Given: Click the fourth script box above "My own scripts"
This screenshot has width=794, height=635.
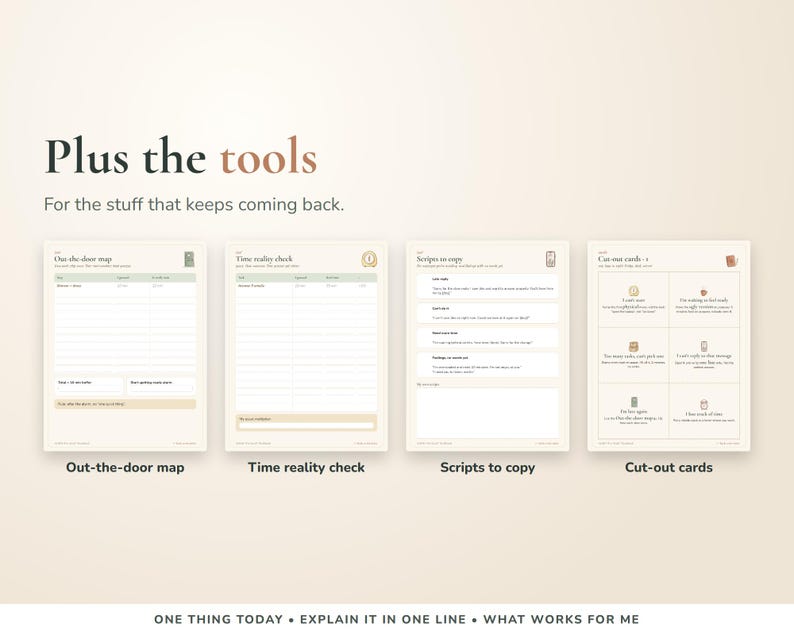Looking at the screenshot, I should pyautogui.click(x=488, y=365).
